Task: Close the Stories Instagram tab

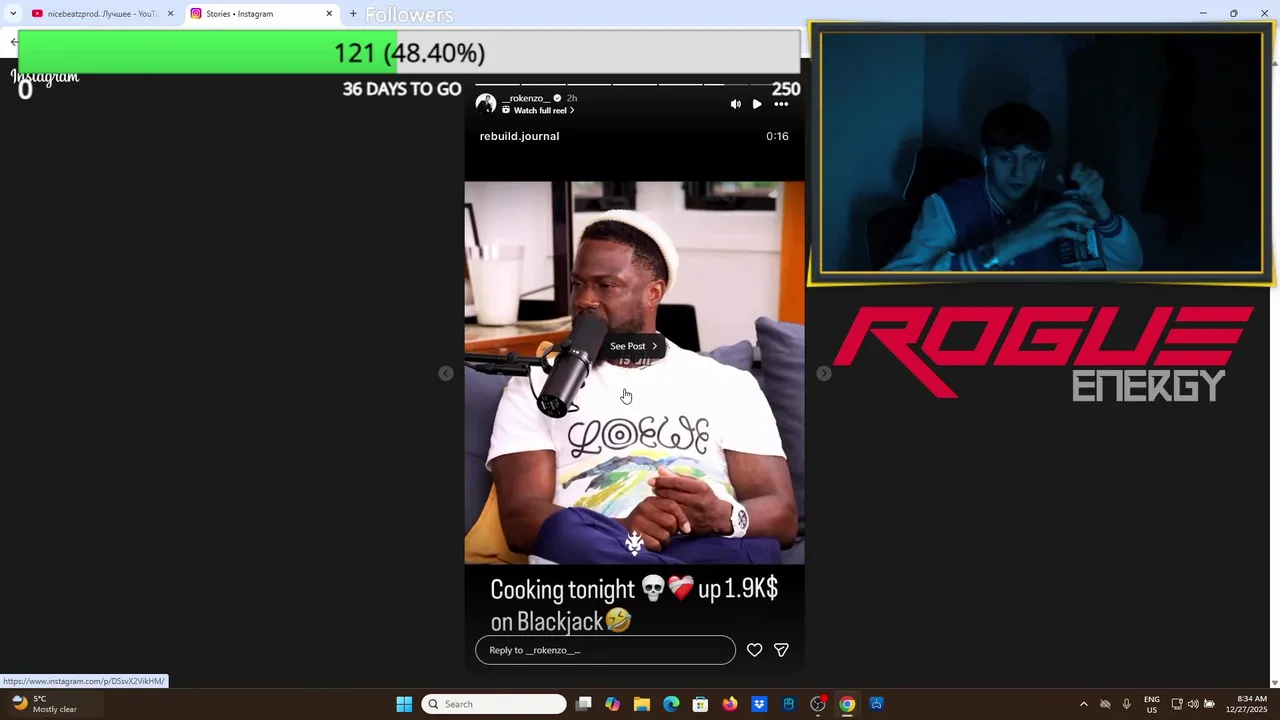Action: click(329, 14)
